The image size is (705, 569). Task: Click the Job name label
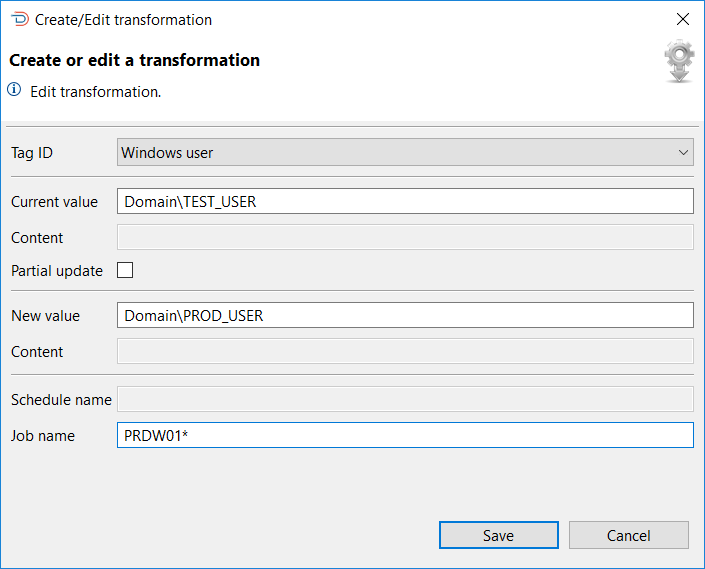(x=43, y=436)
